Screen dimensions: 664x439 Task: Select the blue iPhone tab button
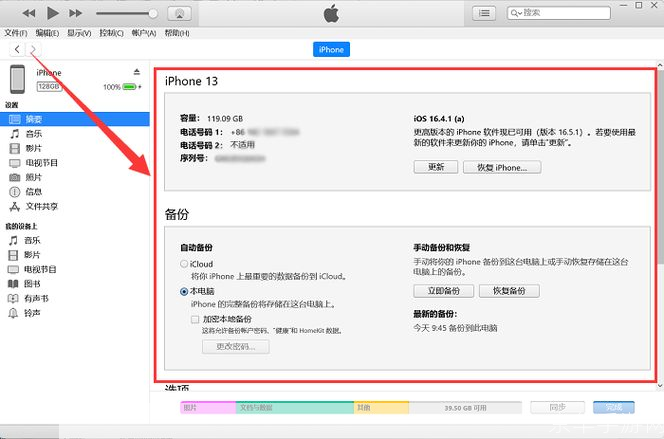(331, 50)
